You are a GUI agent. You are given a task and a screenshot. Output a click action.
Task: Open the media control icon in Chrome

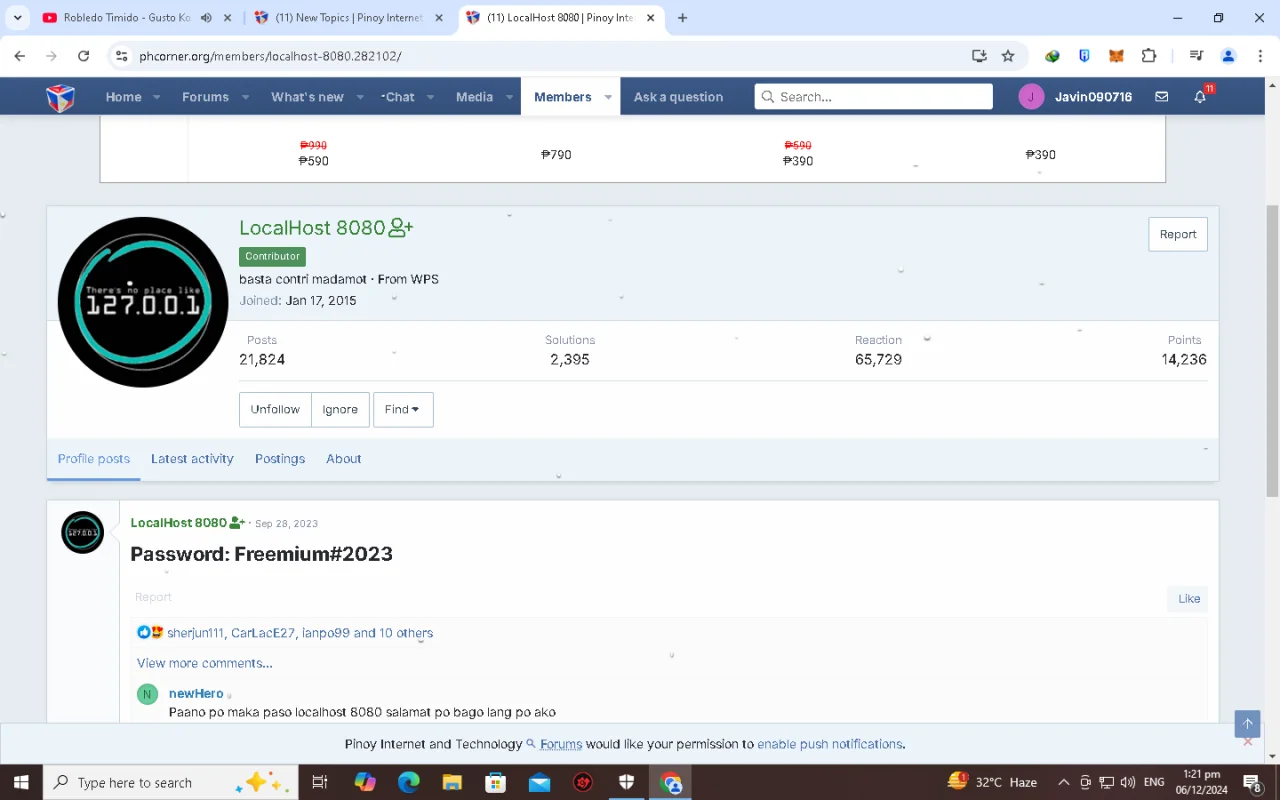(1196, 56)
